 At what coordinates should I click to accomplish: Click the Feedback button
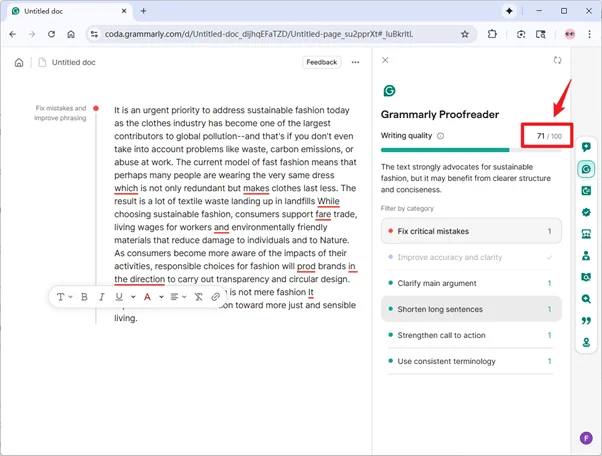pyautogui.click(x=321, y=62)
